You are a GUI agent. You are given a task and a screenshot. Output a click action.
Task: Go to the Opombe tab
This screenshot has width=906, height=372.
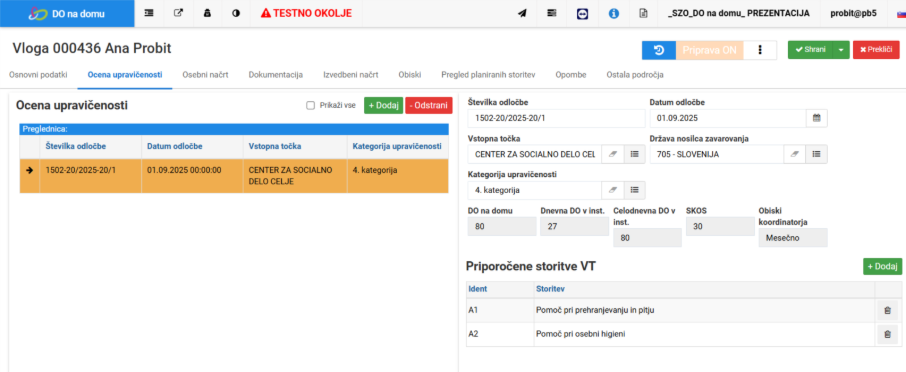point(571,75)
